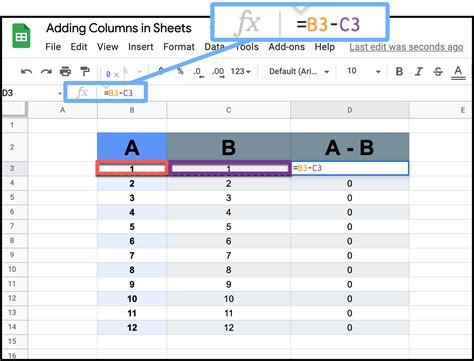The height and width of the screenshot is (361, 474).
Task: Open the View menu
Action: [107, 47]
